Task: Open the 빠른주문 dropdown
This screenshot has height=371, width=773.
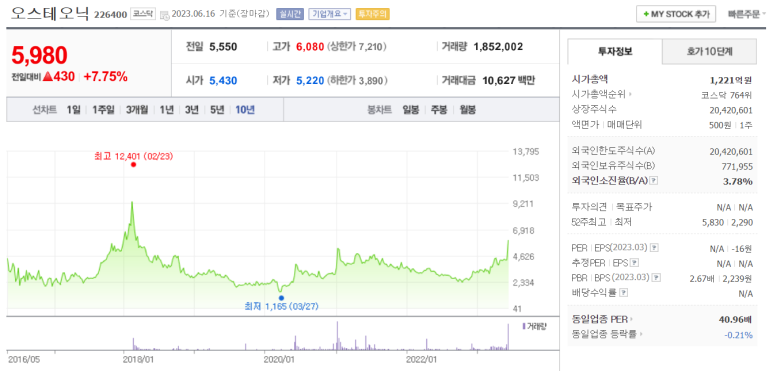Action: click(x=747, y=14)
